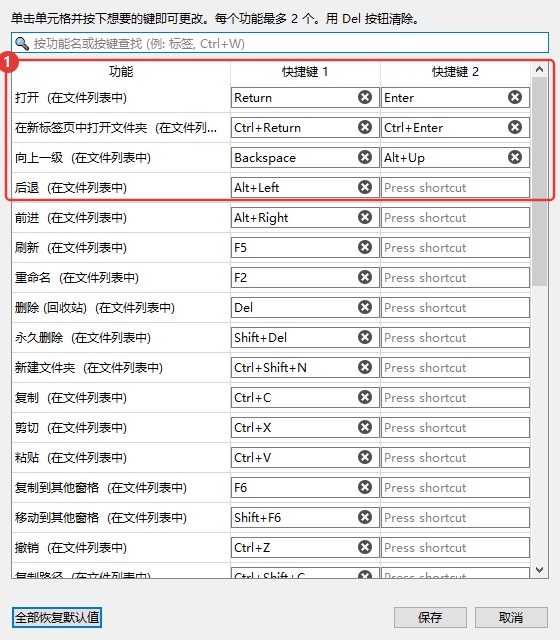
Task: Click empty second shortcut for 永久删除
Action: pyautogui.click(x=456, y=338)
